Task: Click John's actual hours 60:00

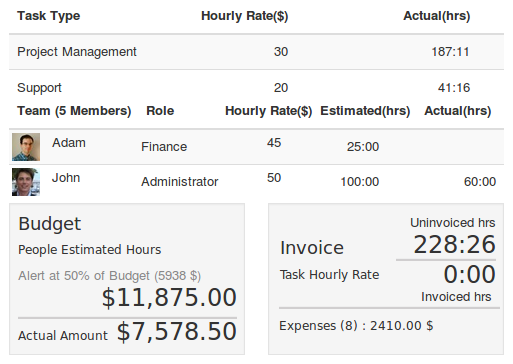Action: 480,182
